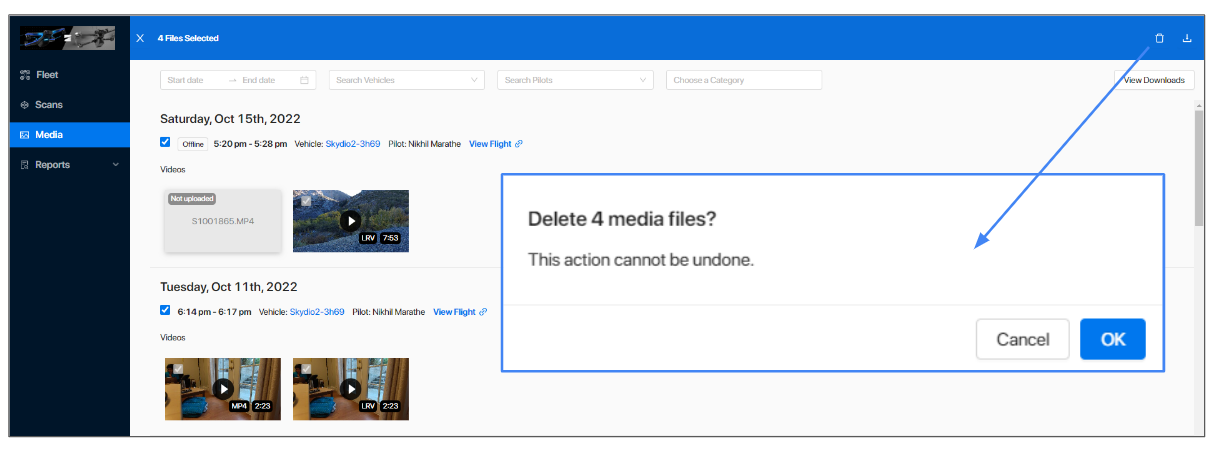Confirm deletion with the OK button
1213x461 pixels.
point(1112,340)
